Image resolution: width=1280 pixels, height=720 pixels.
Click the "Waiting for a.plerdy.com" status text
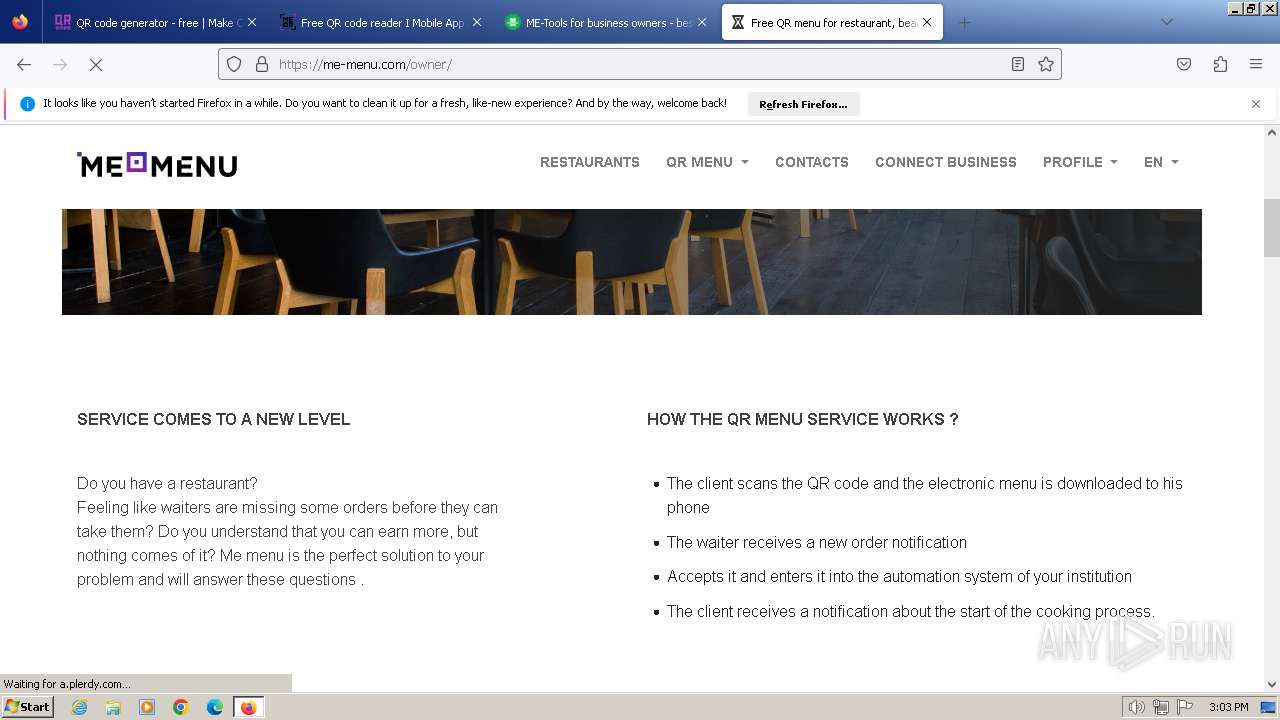point(67,684)
